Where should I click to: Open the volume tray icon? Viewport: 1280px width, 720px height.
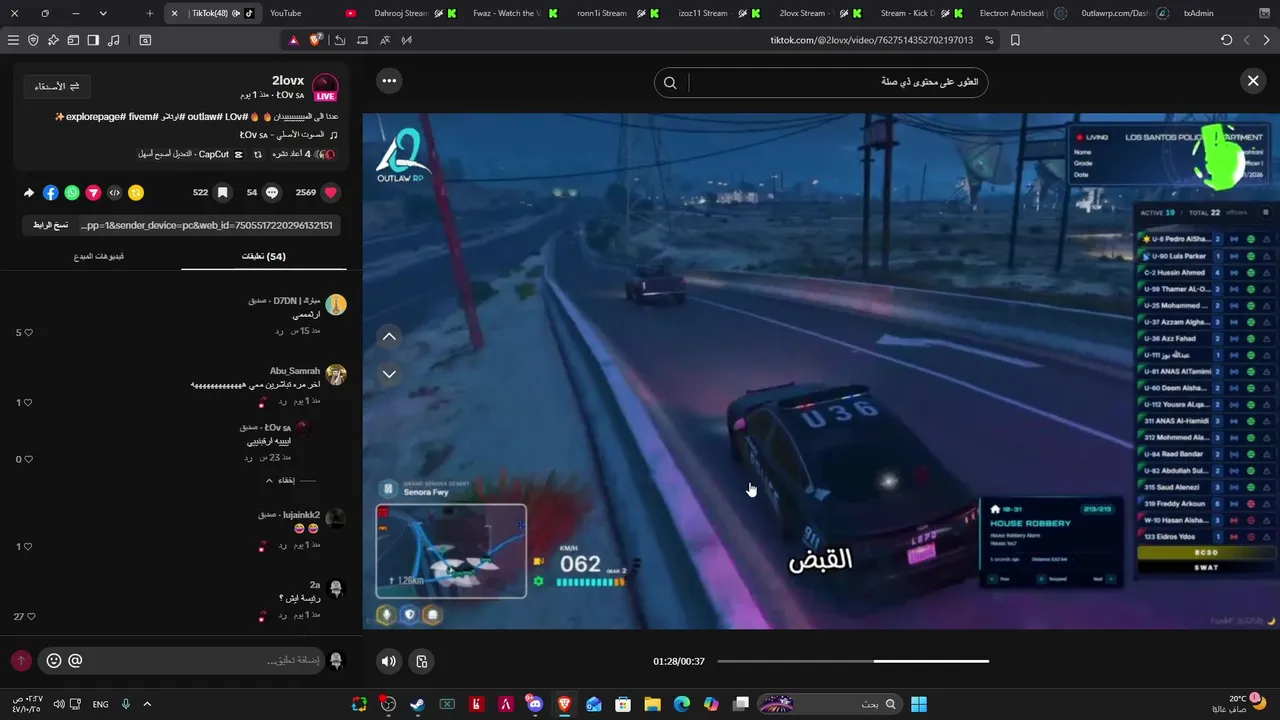click(x=59, y=704)
